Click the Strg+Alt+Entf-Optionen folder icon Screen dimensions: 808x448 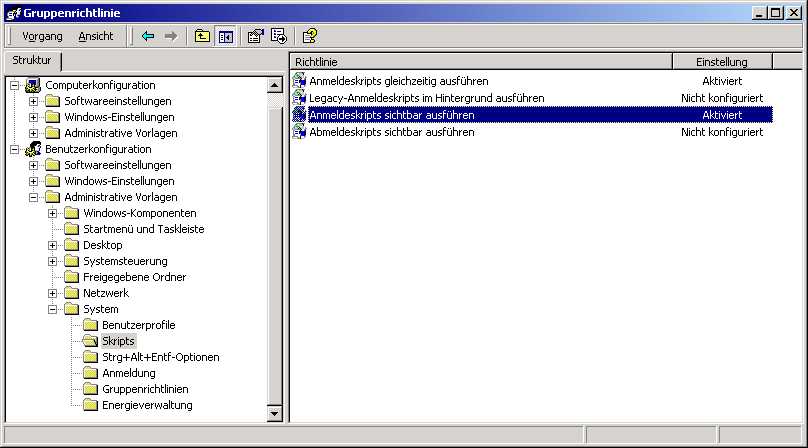pos(90,357)
